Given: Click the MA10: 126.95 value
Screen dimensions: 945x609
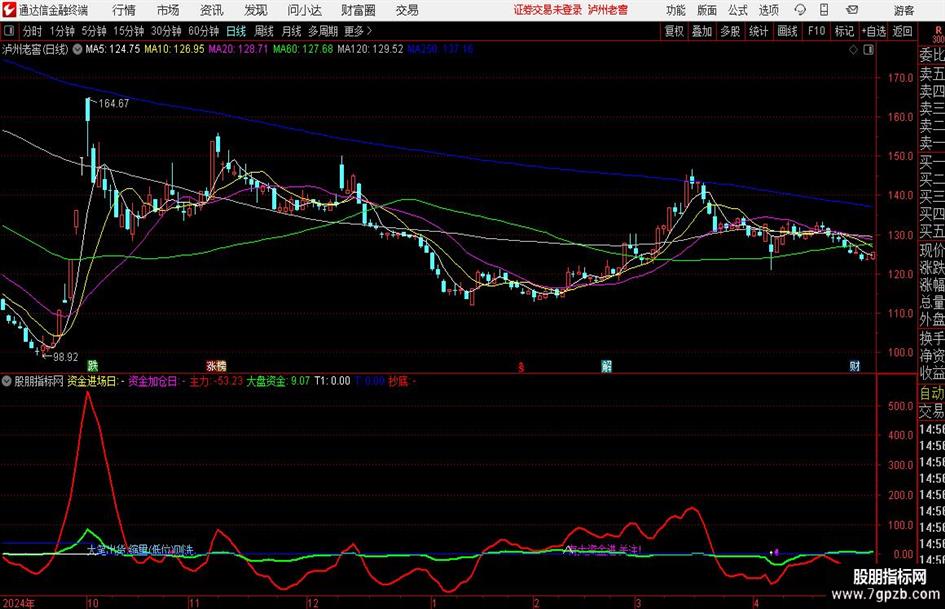Looking at the screenshot, I should pyautogui.click(x=174, y=49).
